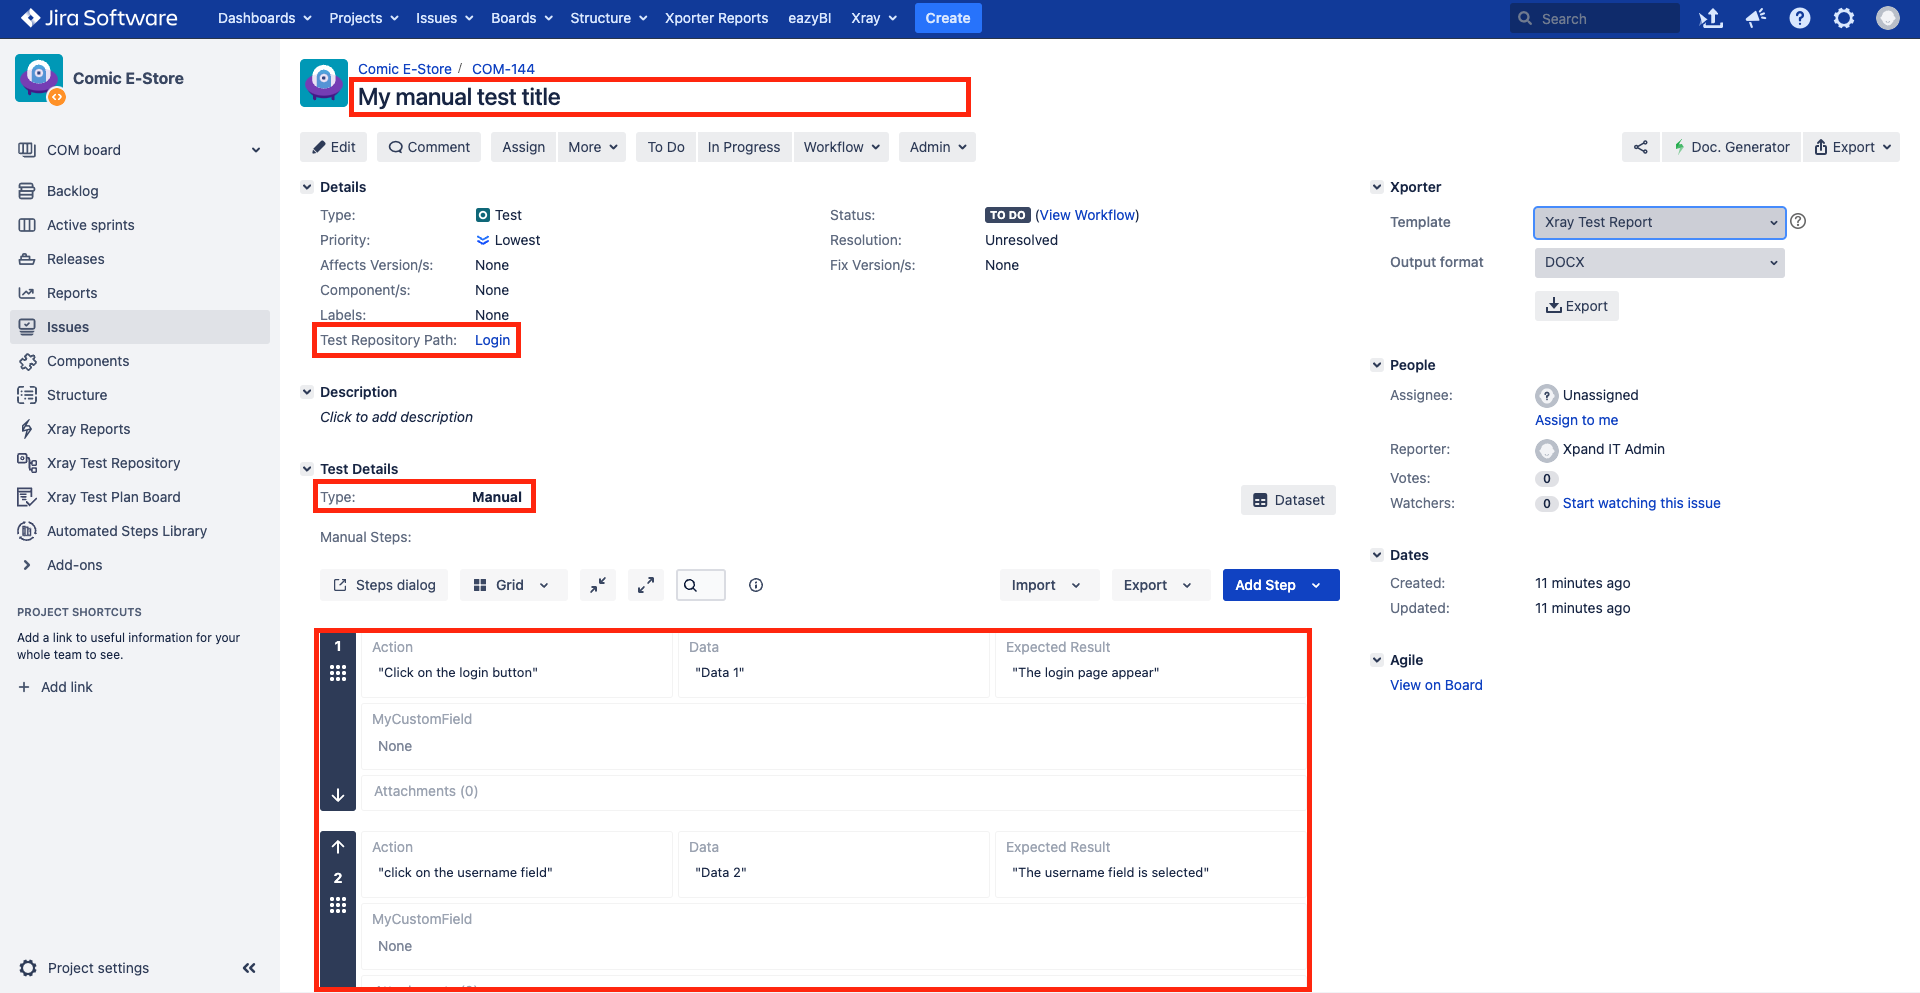
Task: Click the blue Create button
Action: (948, 18)
